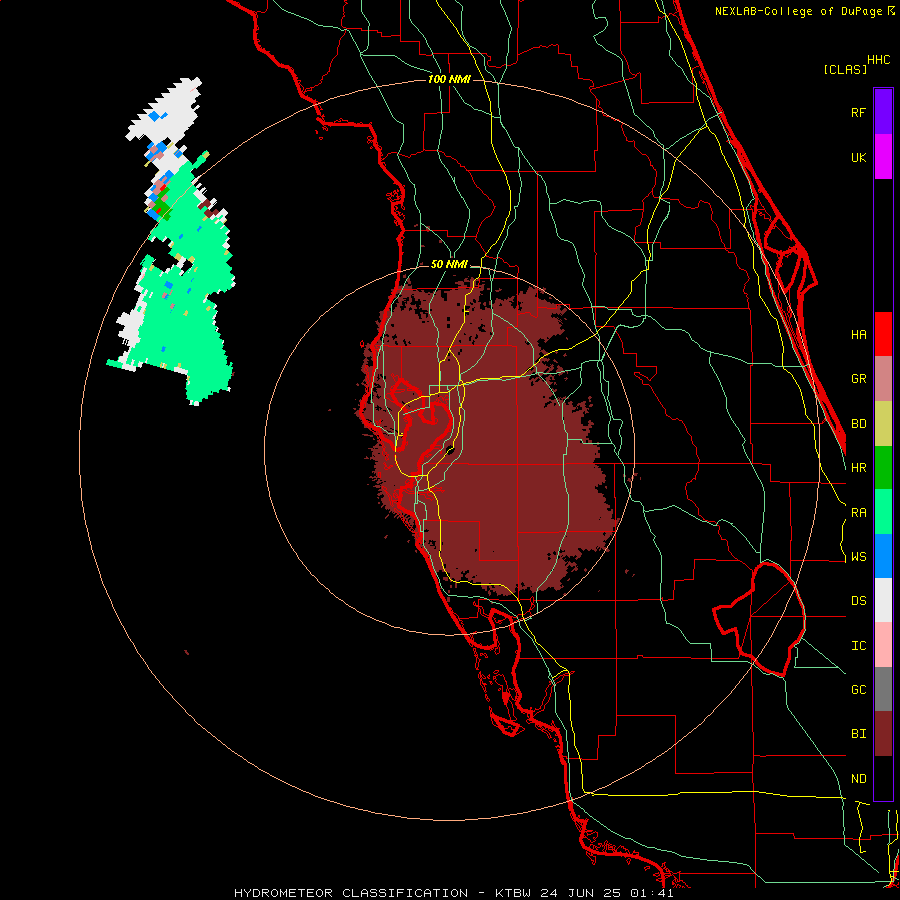Click the DS legend label

coord(858,601)
